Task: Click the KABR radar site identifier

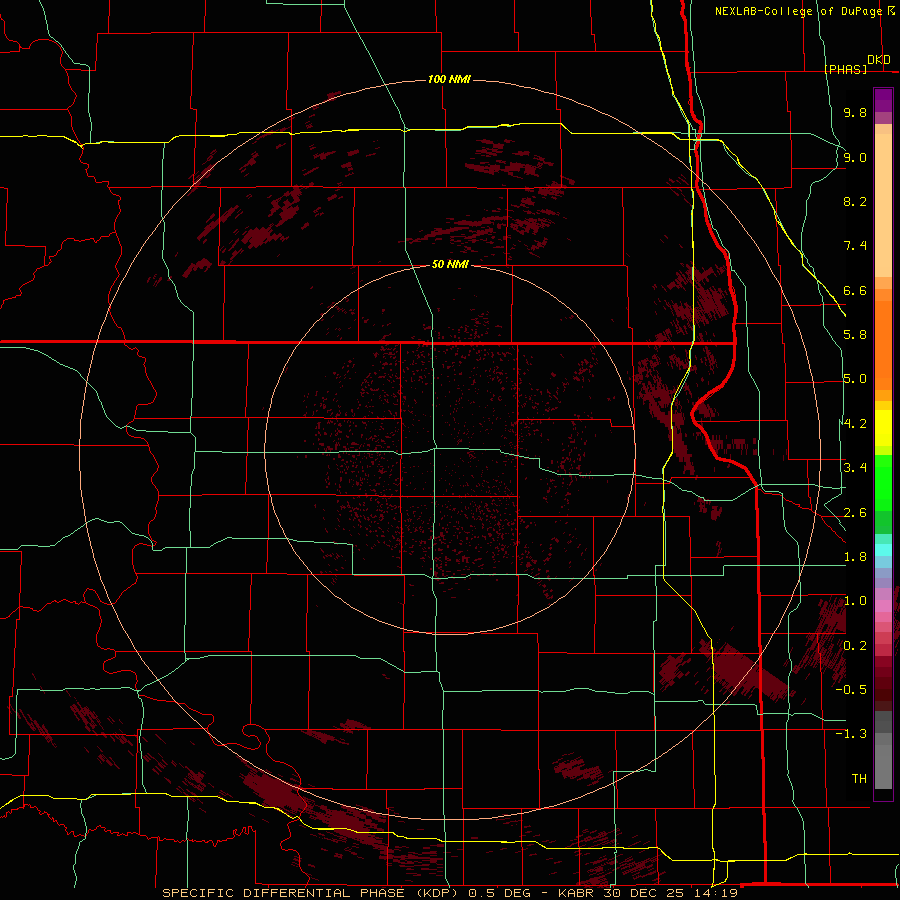Action: 576,893
